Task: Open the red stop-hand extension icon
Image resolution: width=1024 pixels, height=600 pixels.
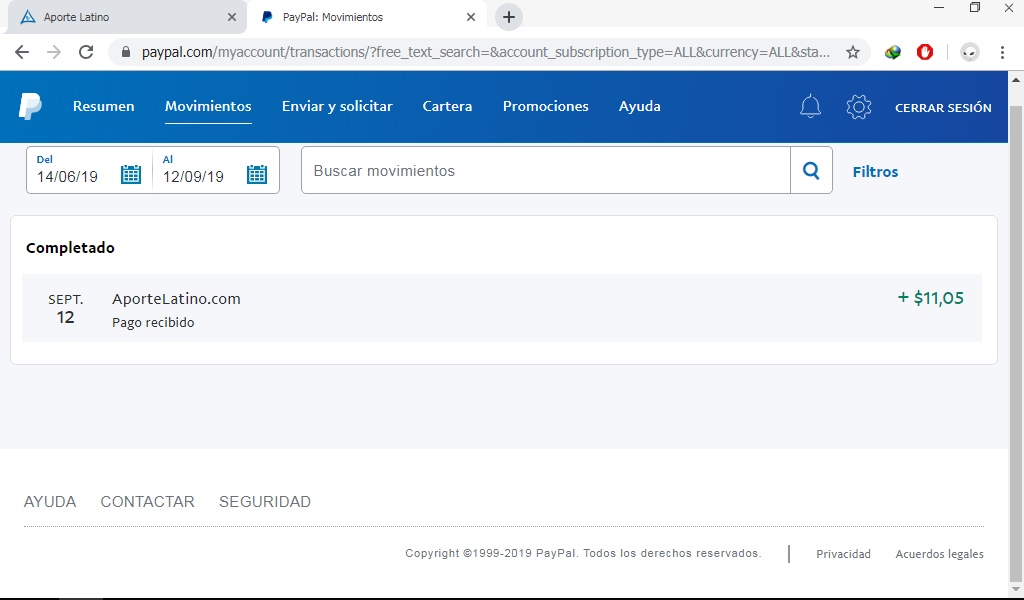Action: [925, 52]
